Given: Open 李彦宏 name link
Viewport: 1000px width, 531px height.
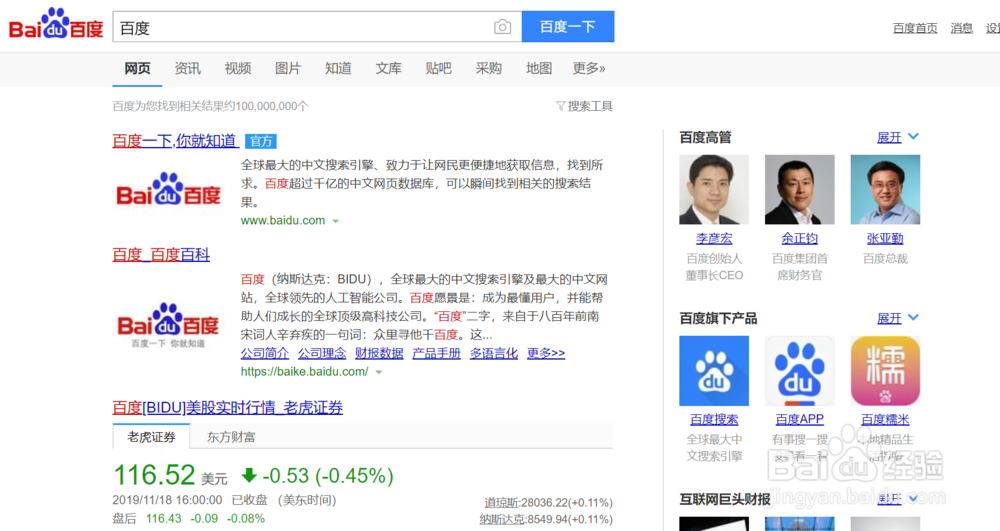Looking at the screenshot, I should tap(714, 238).
